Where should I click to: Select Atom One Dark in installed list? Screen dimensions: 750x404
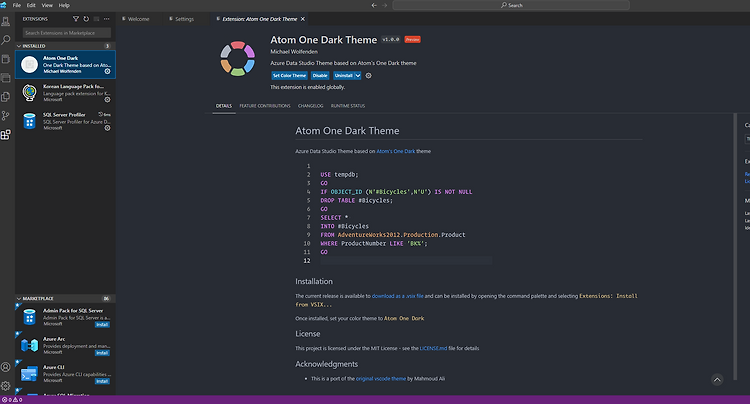pos(65,65)
